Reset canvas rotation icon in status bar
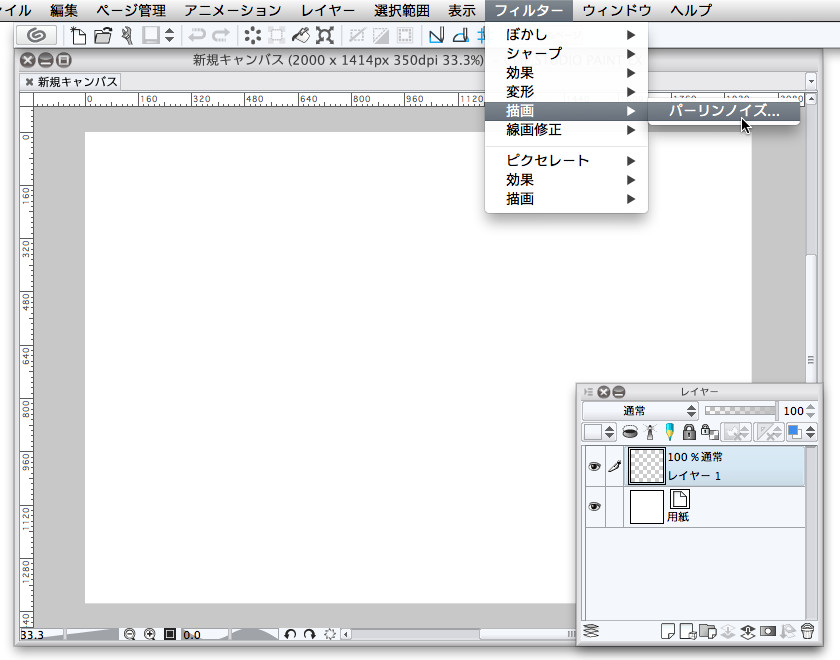 click(x=330, y=634)
